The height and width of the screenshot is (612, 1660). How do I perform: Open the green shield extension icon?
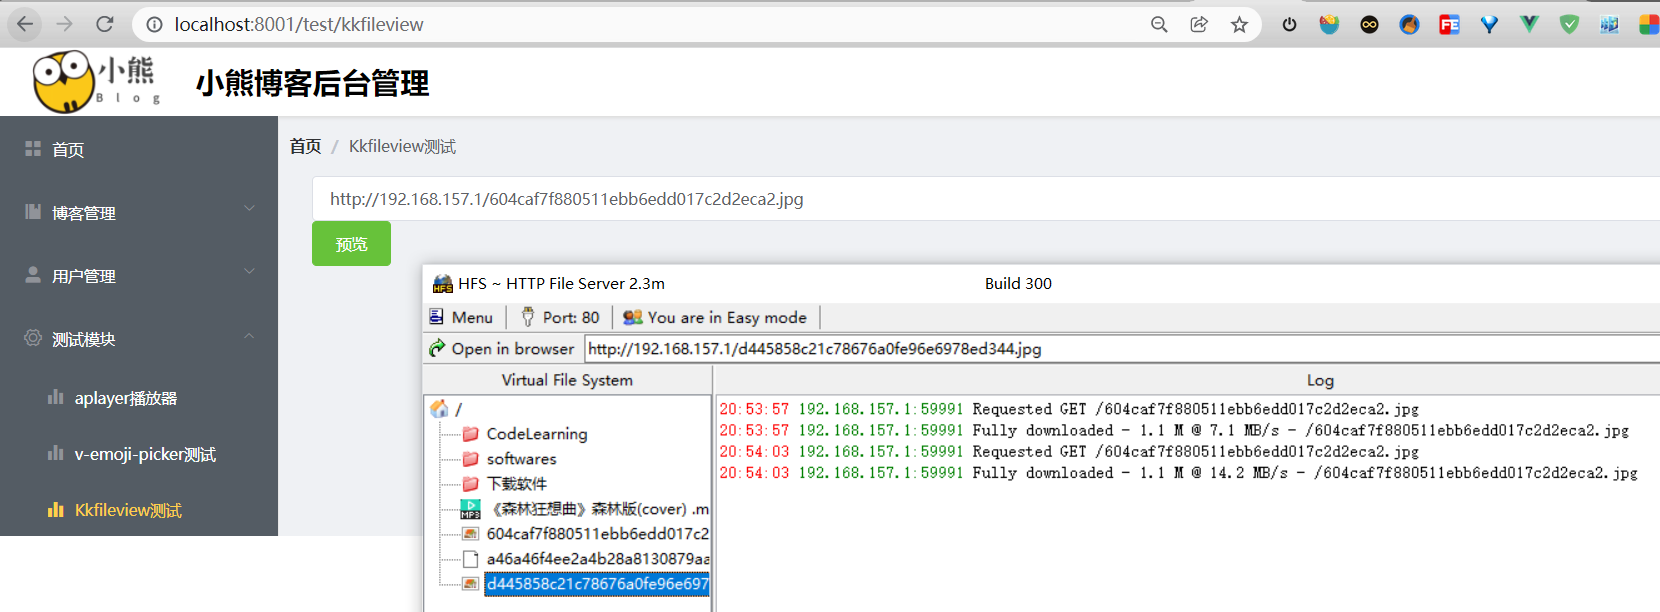pyautogui.click(x=1569, y=24)
